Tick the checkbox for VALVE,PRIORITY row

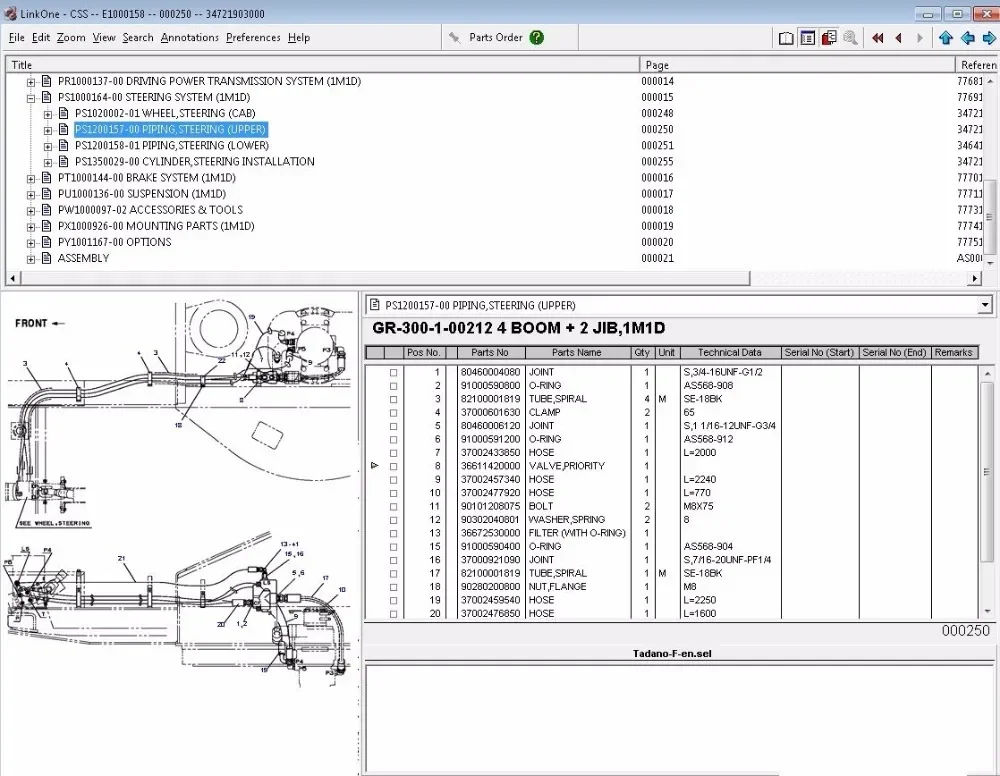[393, 466]
